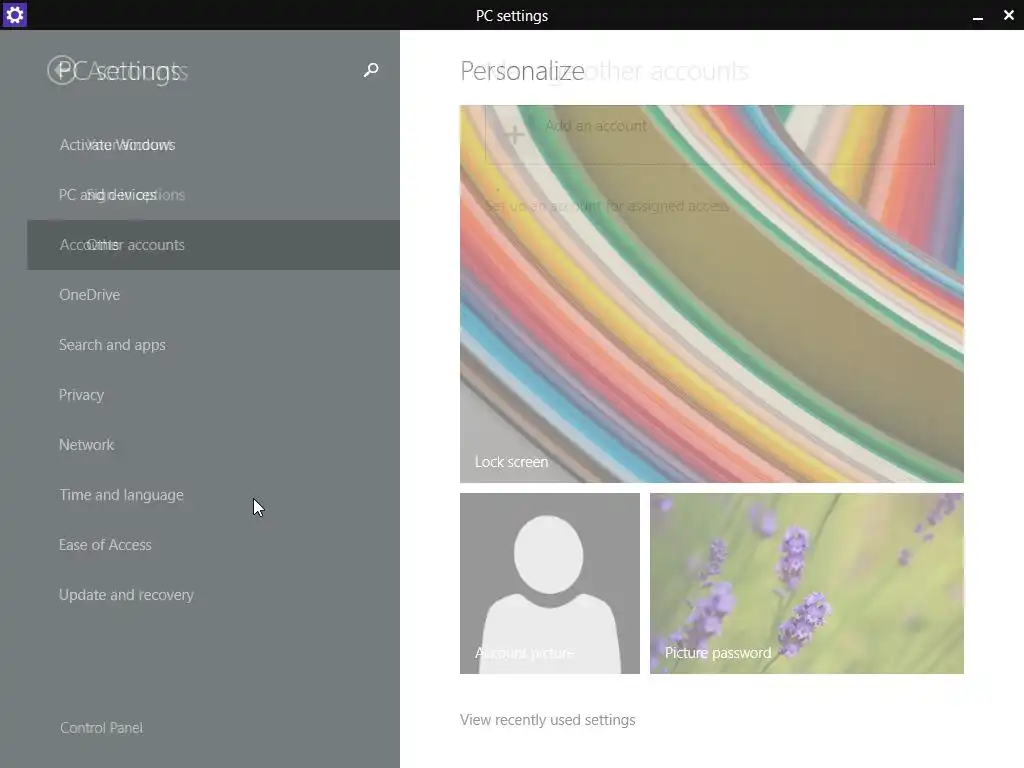Open OneDrive settings
The width and height of the screenshot is (1024, 768).
click(89, 295)
